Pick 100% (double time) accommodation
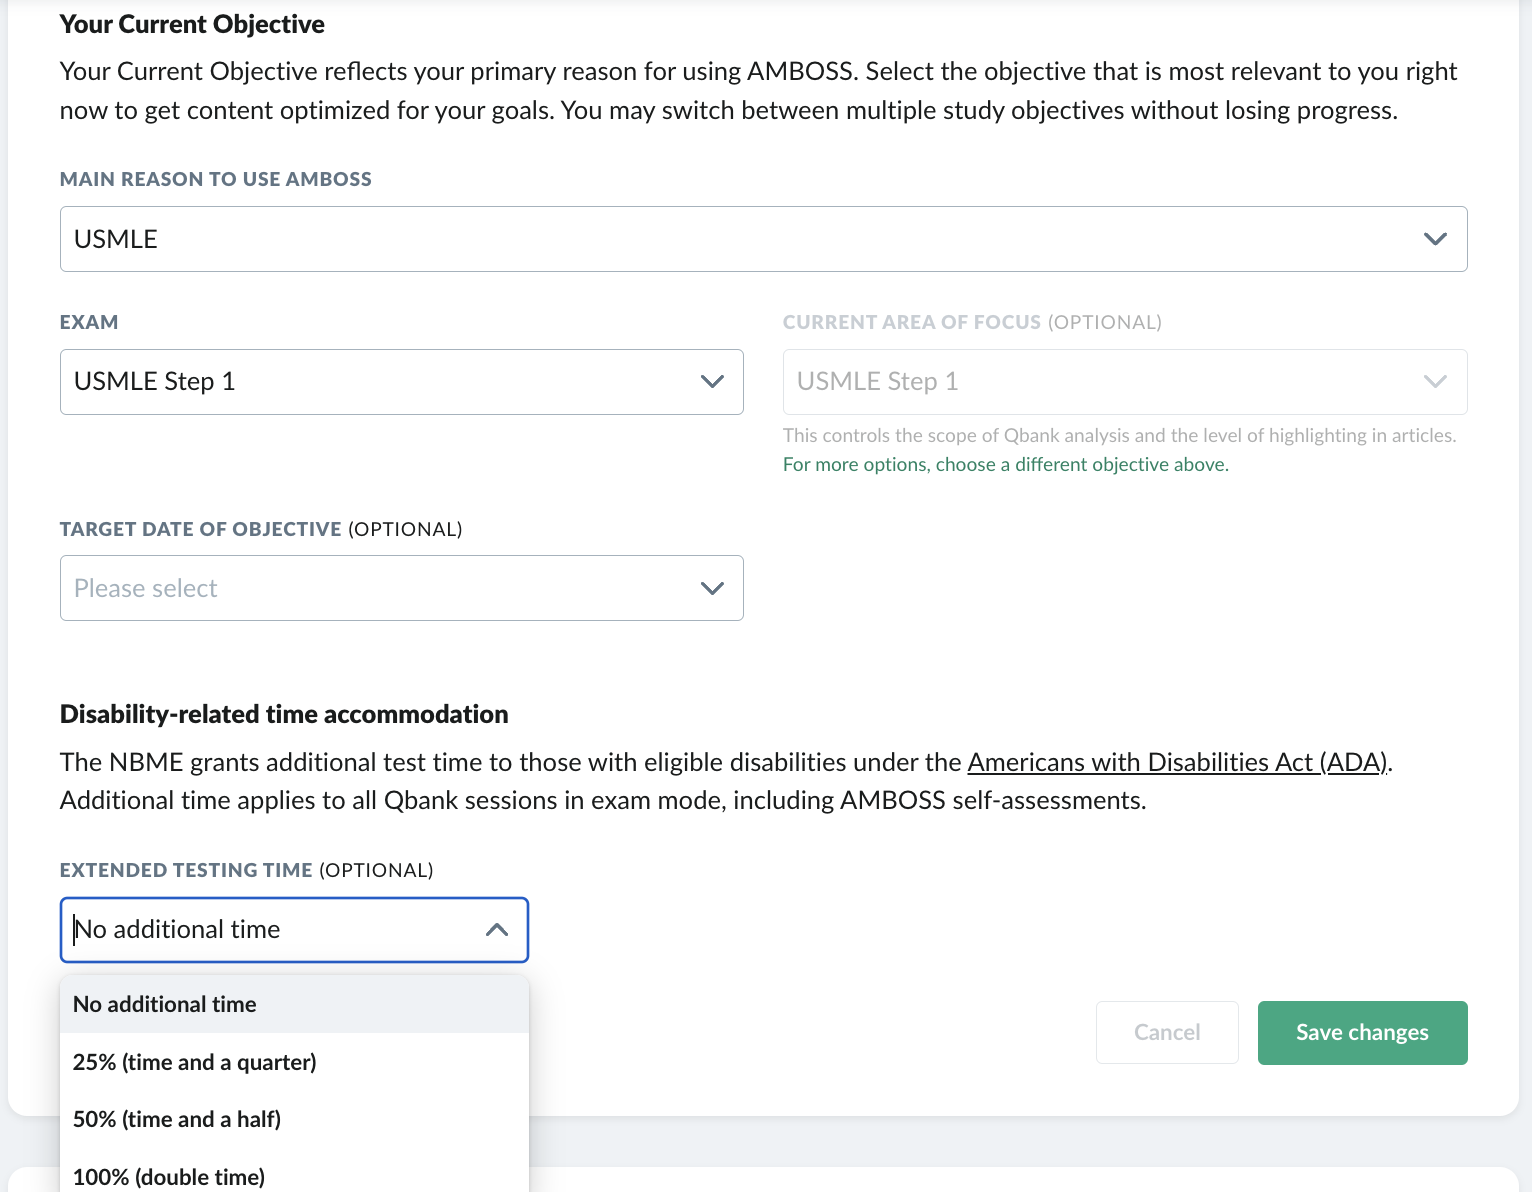Screen dimensions: 1532x1192 point(168,1177)
